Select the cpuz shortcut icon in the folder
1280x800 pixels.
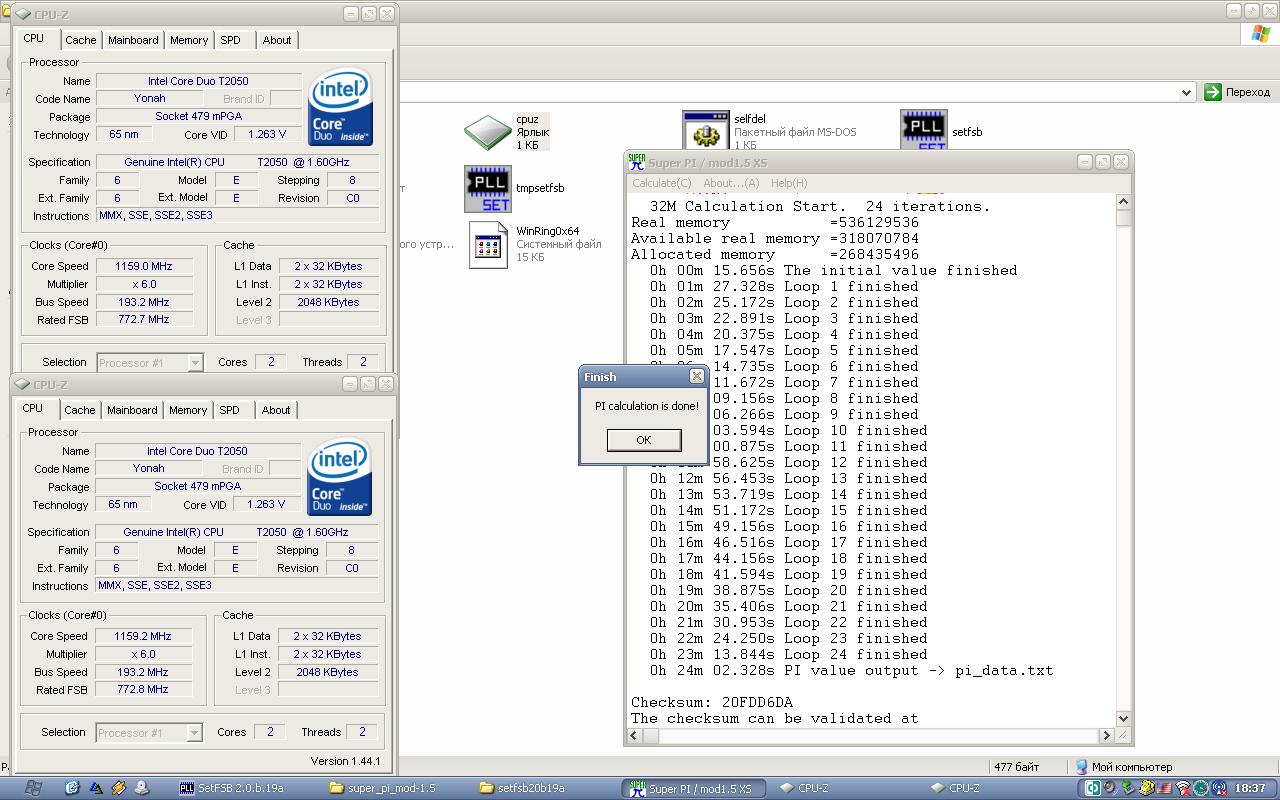488,133
